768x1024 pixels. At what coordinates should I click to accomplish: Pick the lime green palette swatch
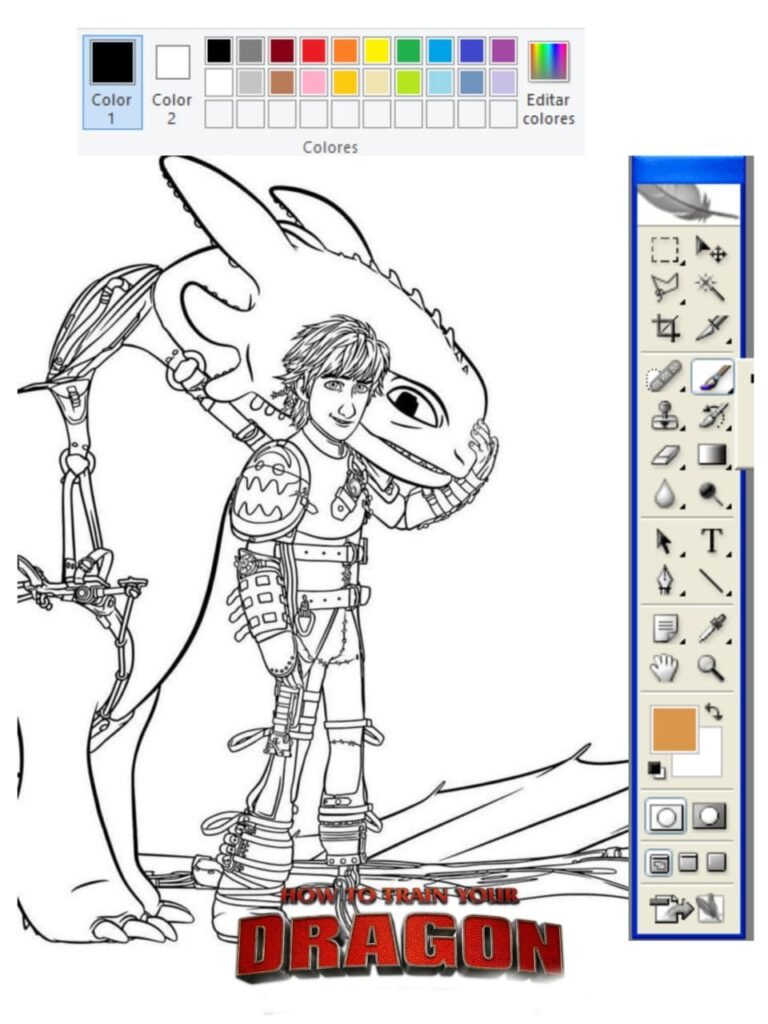(408, 82)
